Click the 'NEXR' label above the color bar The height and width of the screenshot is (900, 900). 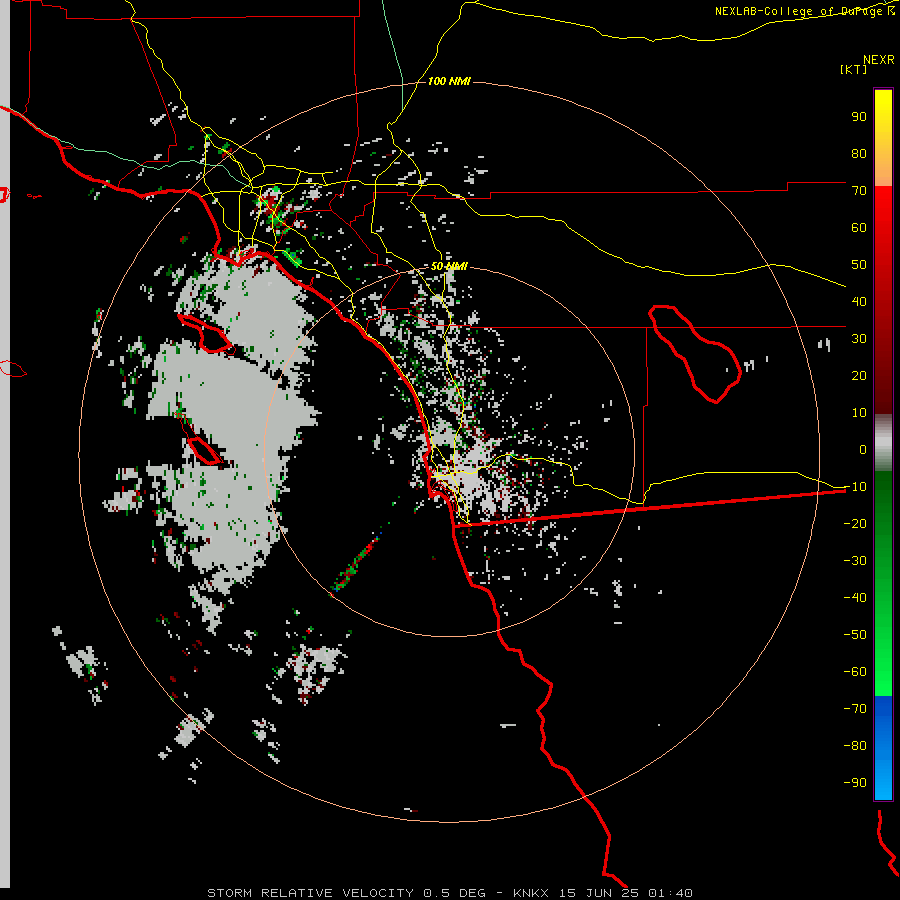(879, 60)
